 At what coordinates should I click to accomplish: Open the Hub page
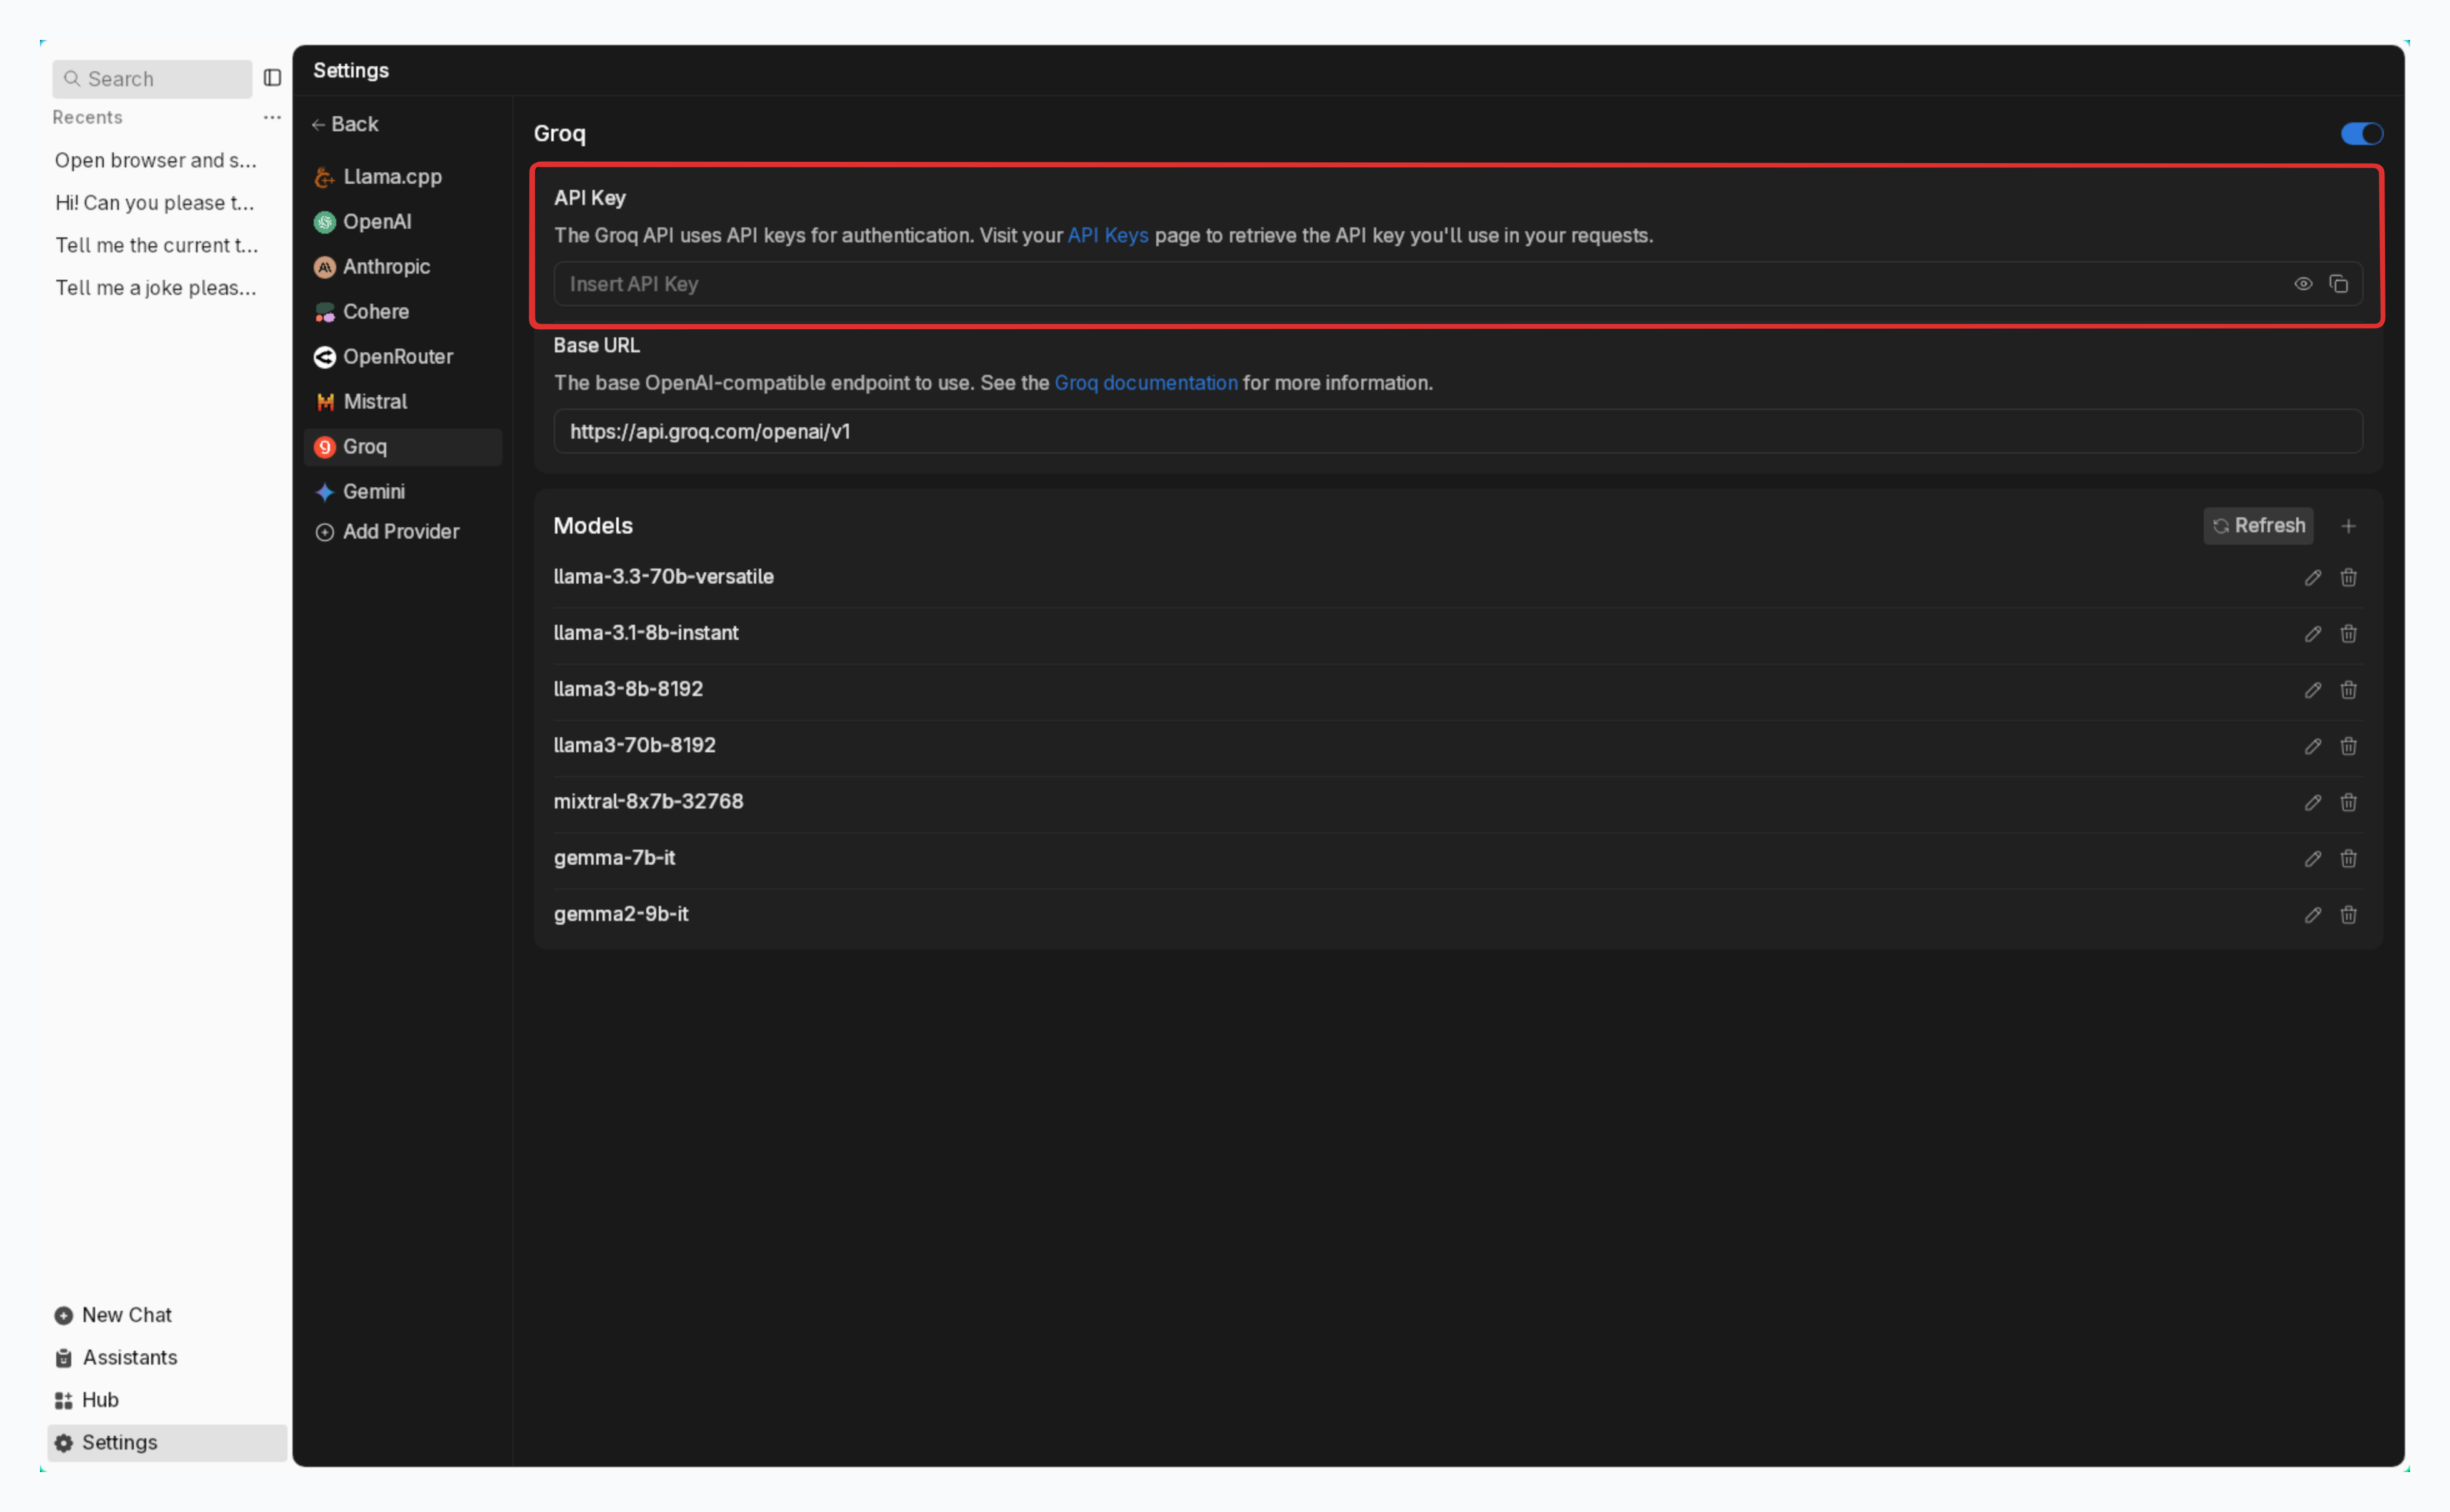(100, 1400)
